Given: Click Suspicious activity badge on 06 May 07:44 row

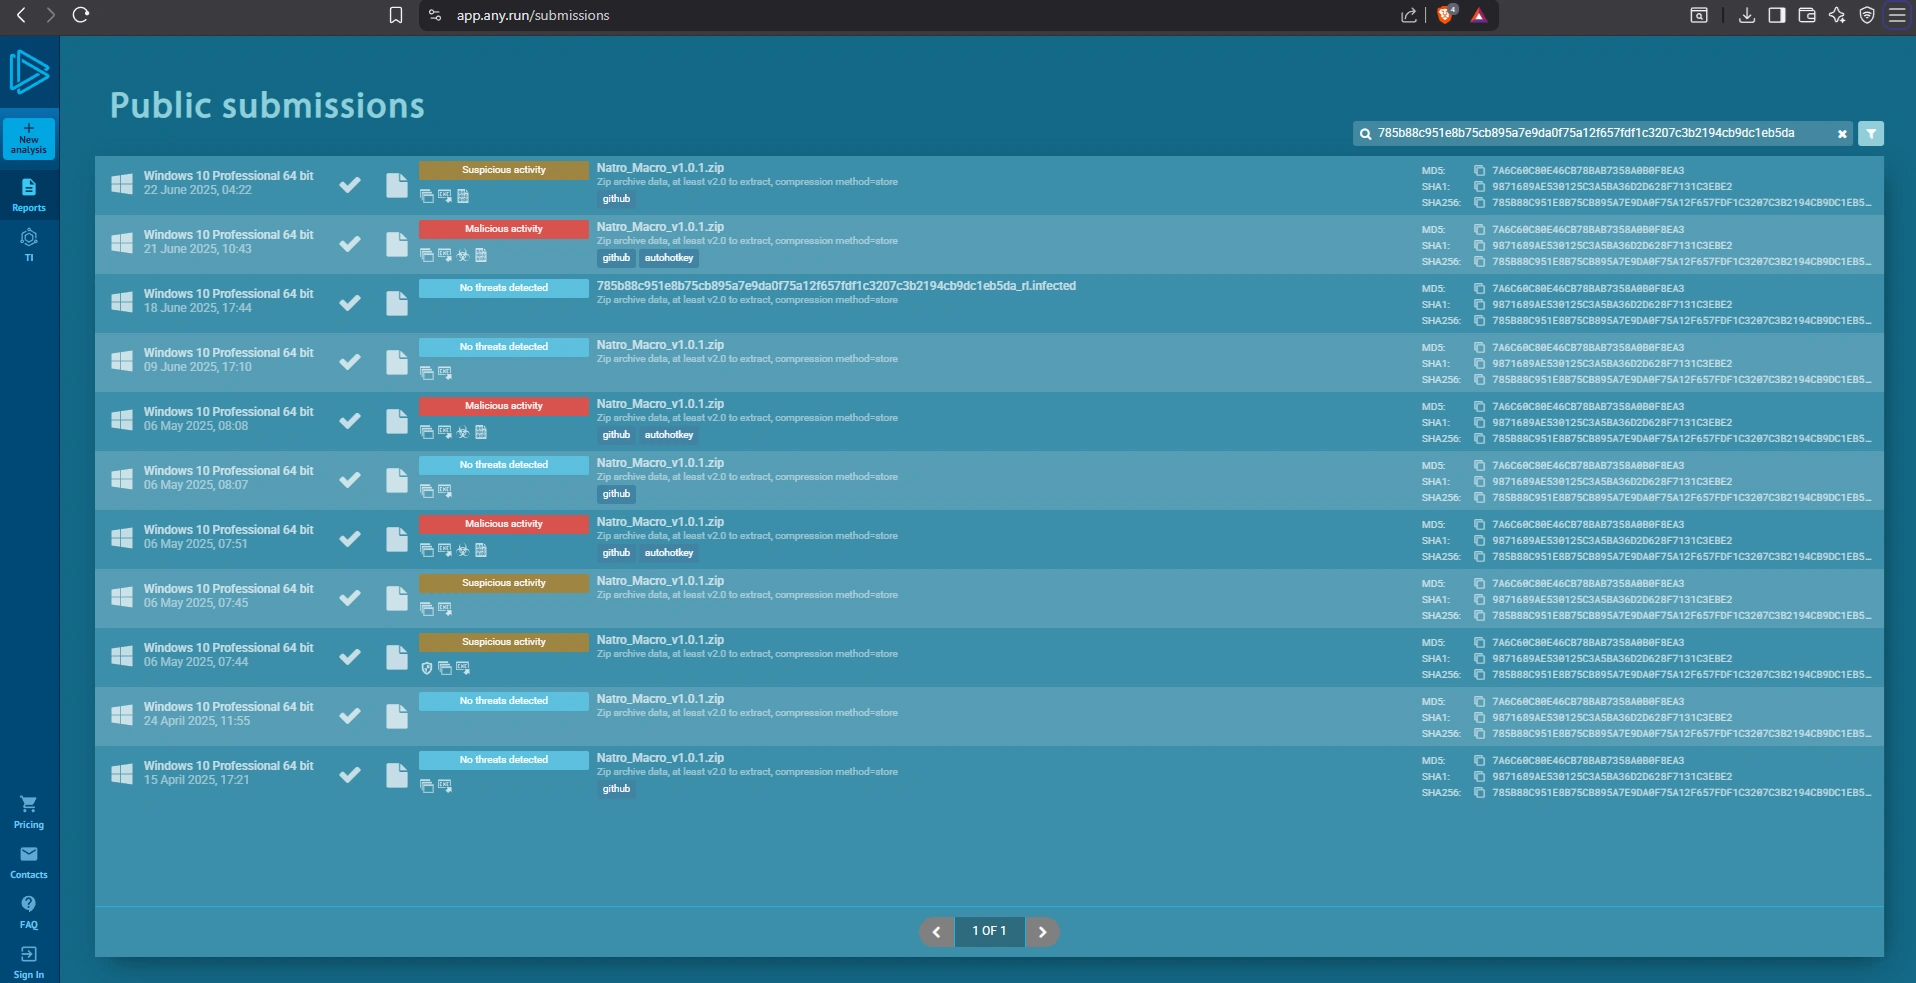Looking at the screenshot, I should tap(504, 642).
